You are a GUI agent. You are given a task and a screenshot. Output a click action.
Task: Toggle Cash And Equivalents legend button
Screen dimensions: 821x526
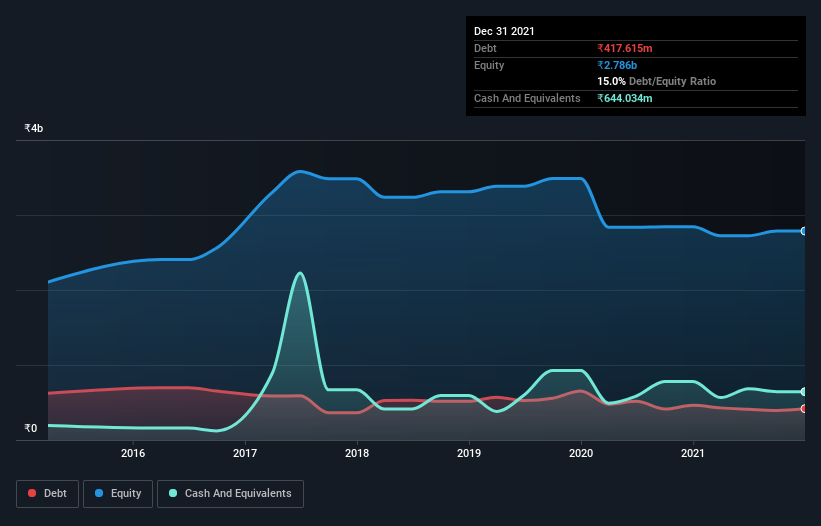click(230, 494)
